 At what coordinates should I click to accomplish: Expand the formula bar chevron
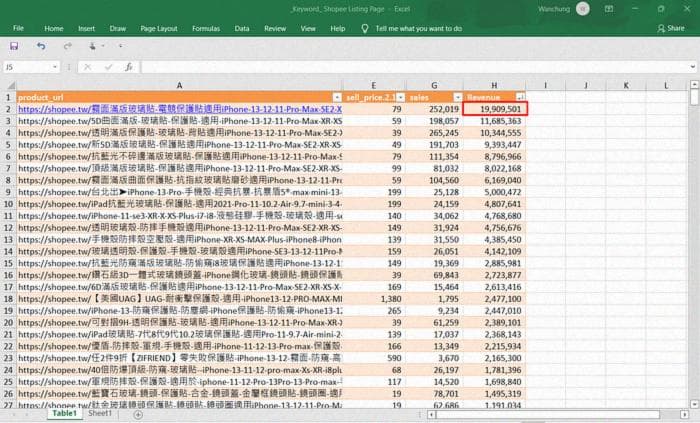pos(692,67)
